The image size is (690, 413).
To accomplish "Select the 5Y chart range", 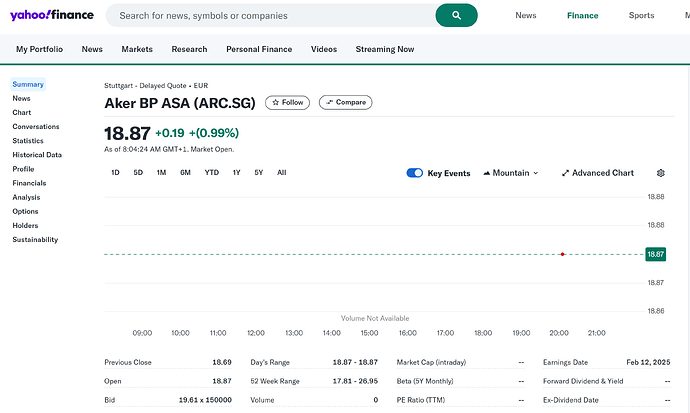I will 259,172.
